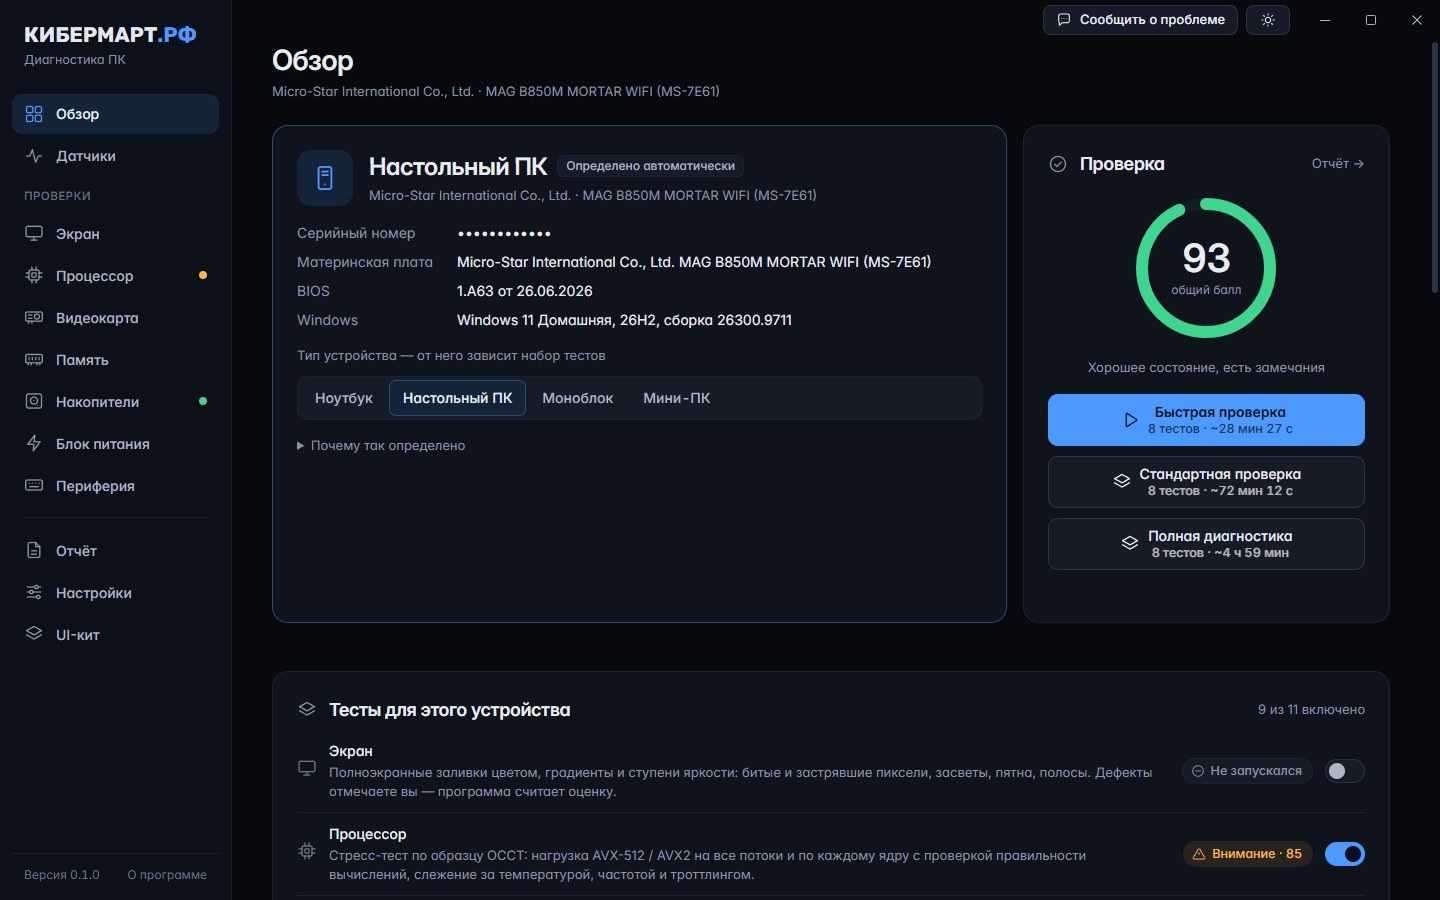Open the Отчёт link in Проверка card
This screenshot has height=900, width=1440.
pos(1338,164)
